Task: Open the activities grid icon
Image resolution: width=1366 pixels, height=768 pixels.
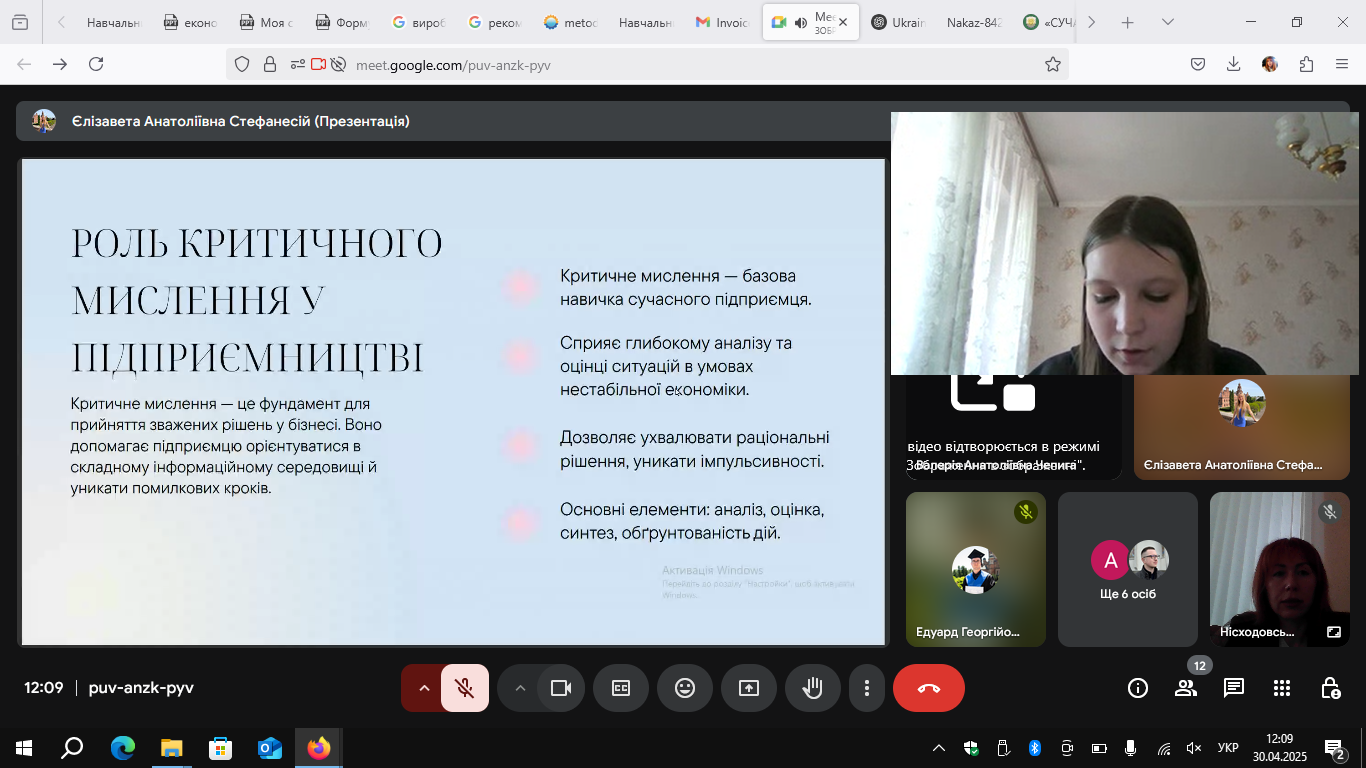Action: (1282, 688)
